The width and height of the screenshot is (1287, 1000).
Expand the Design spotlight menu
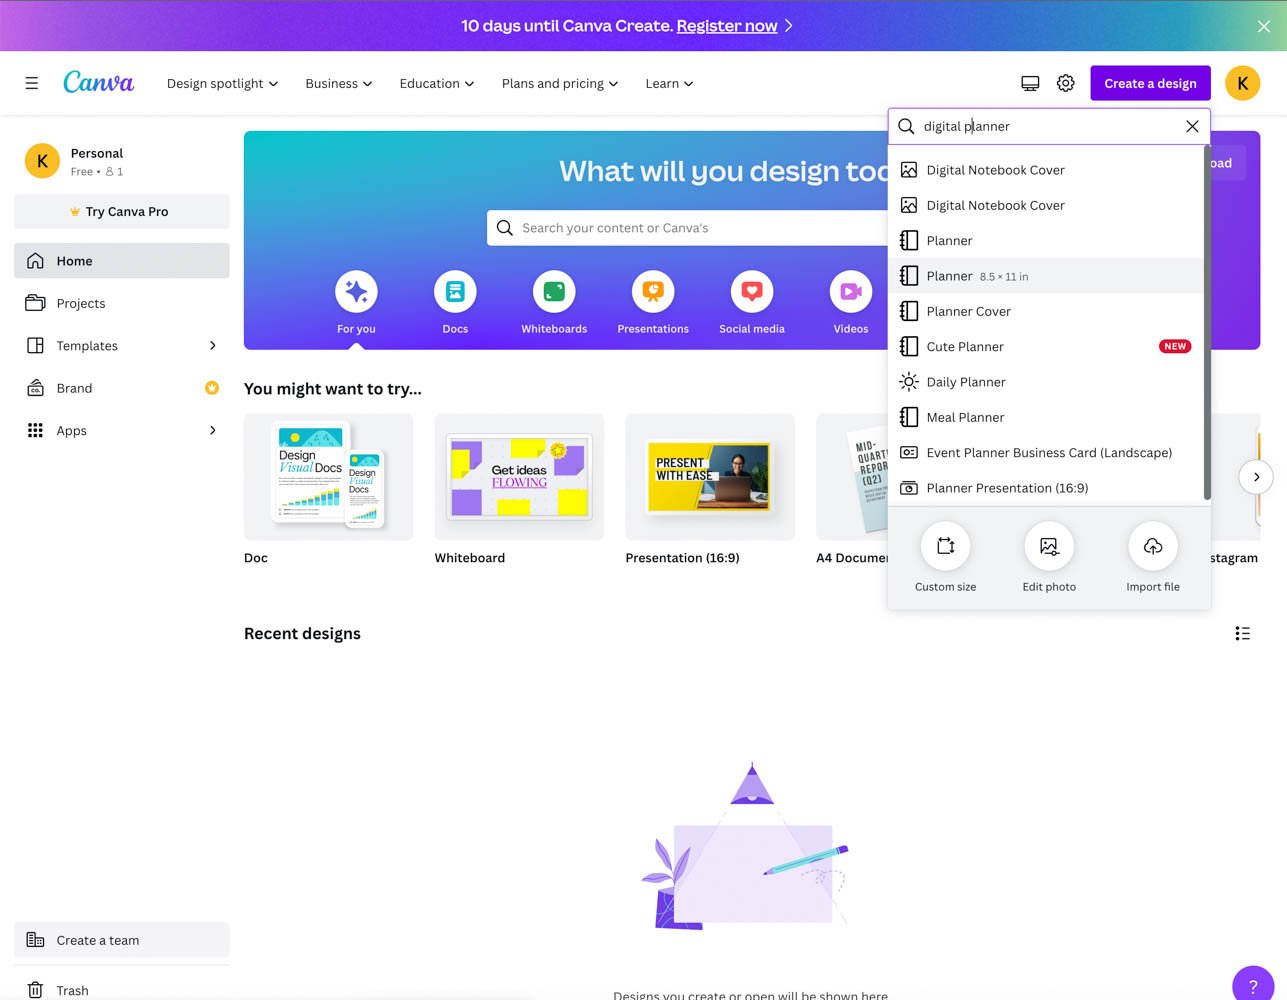(222, 83)
